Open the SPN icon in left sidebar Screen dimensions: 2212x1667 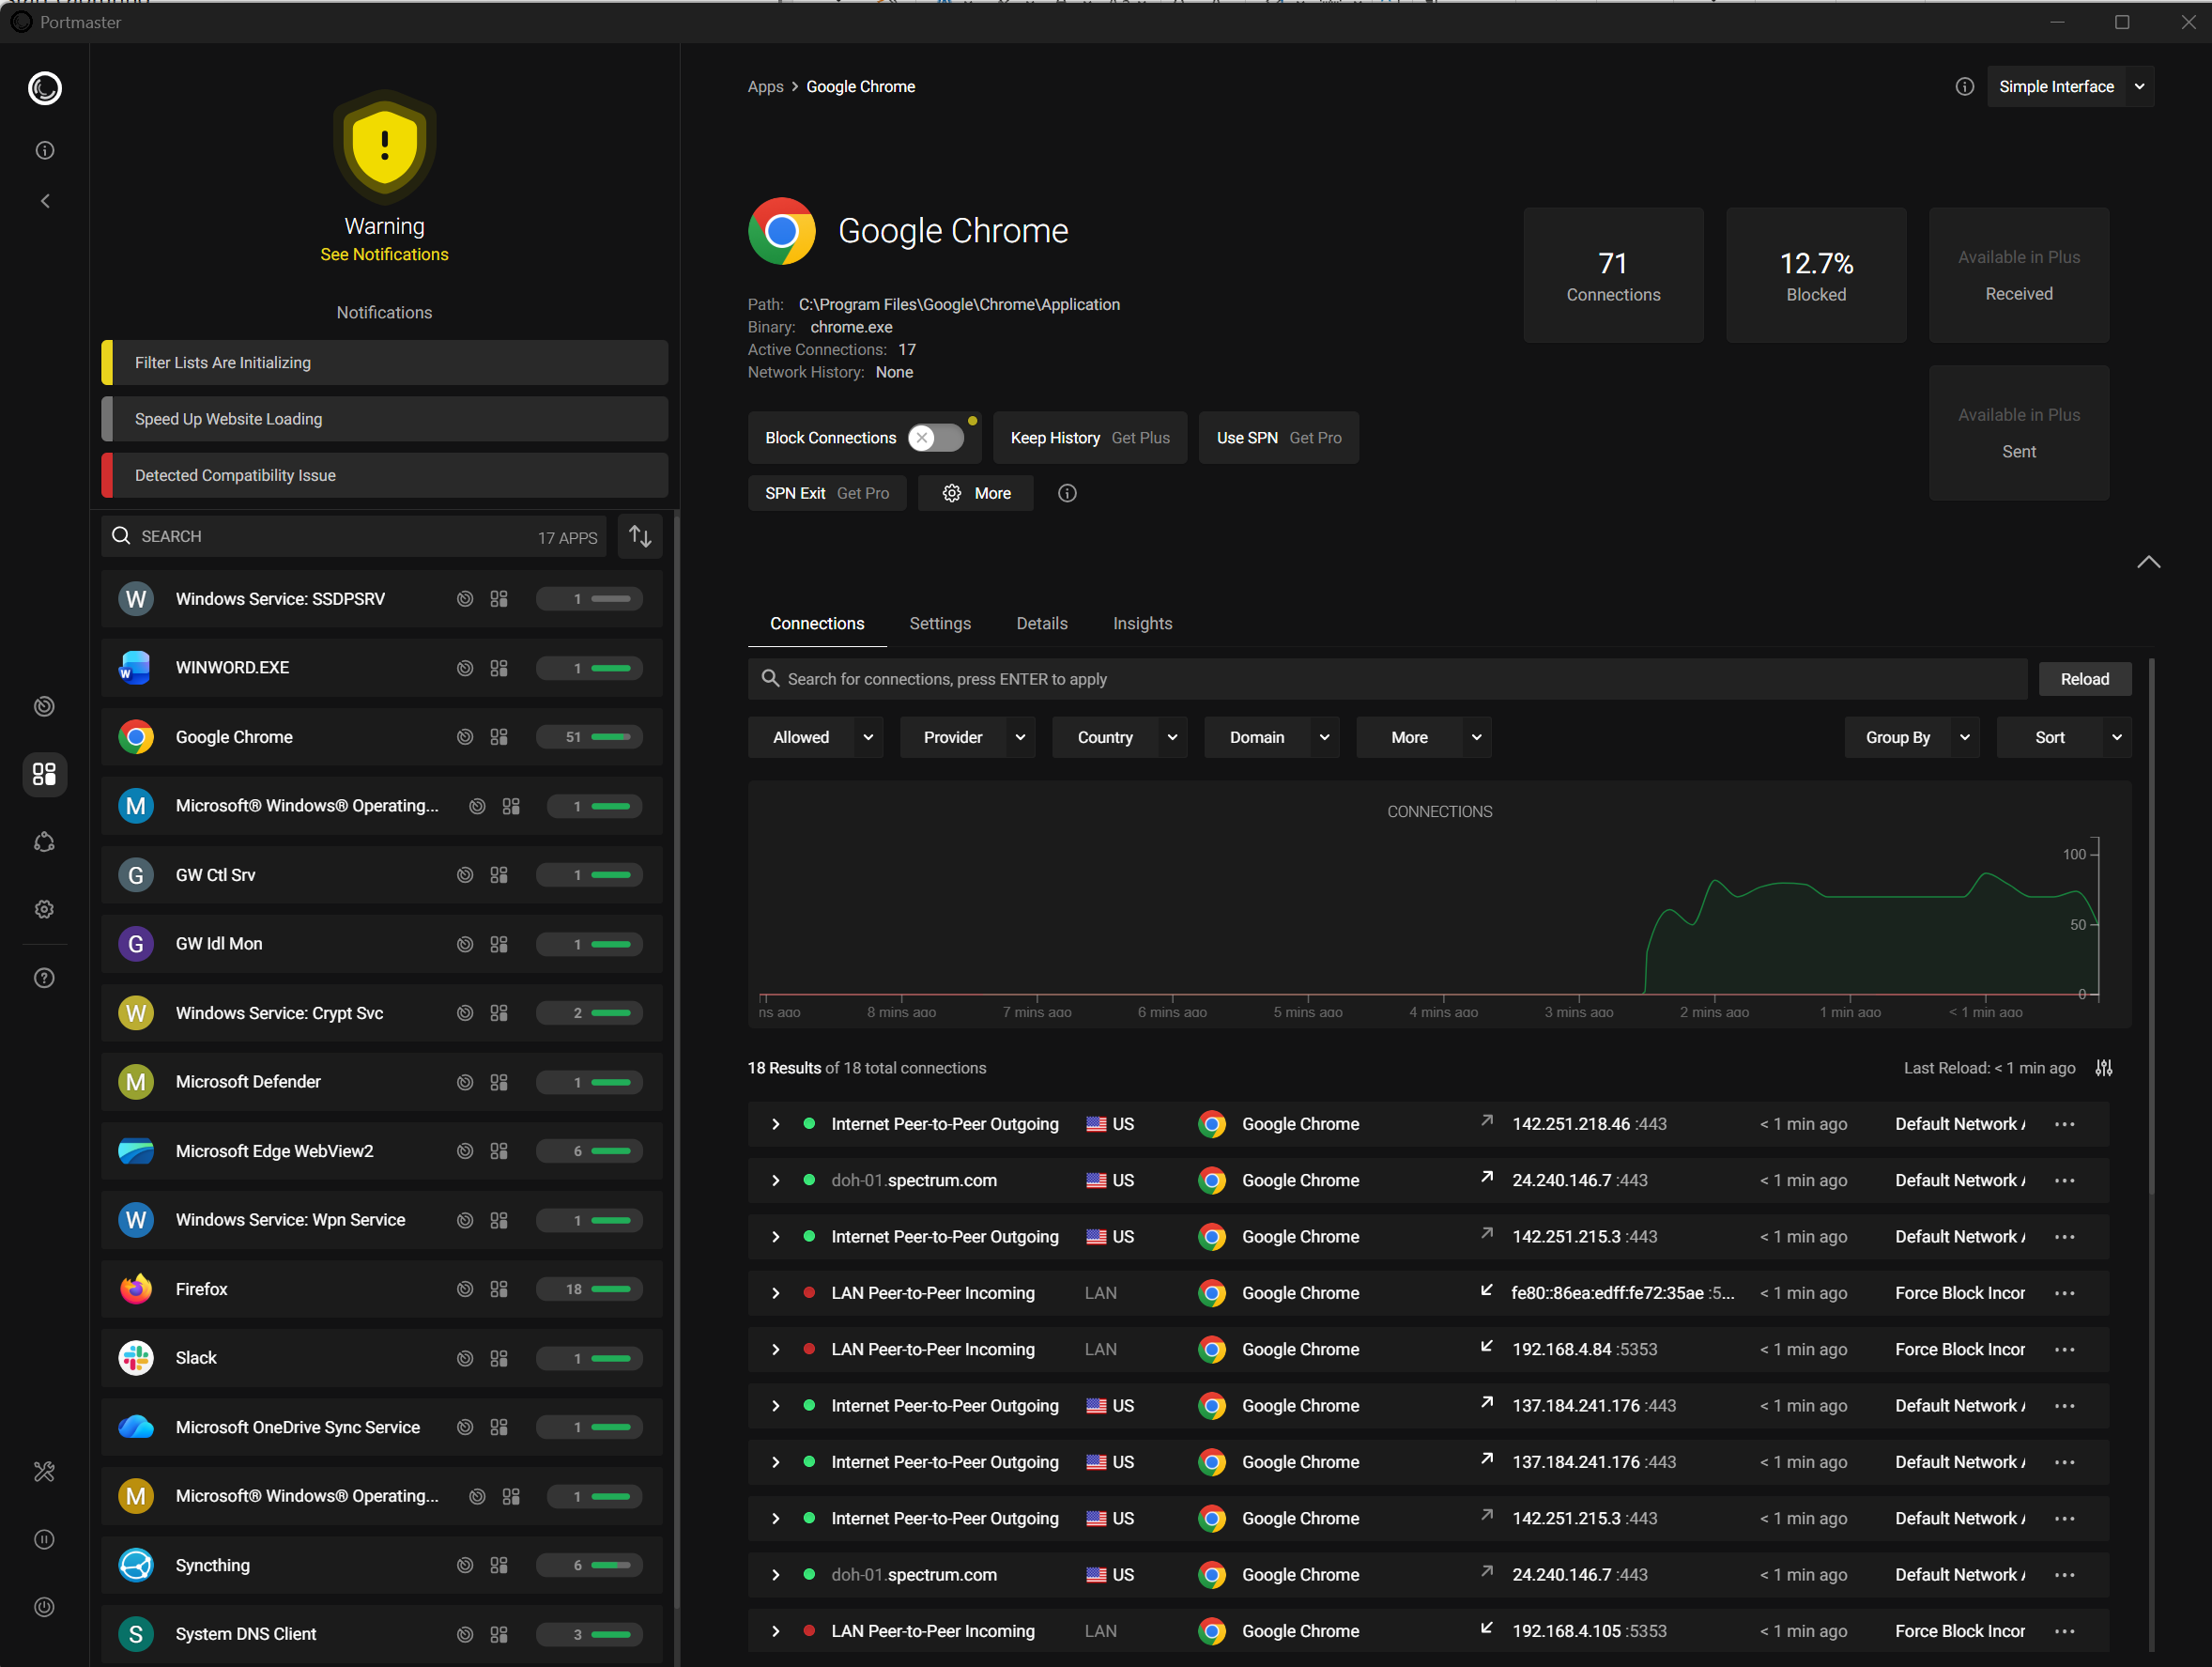pos(44,842)
